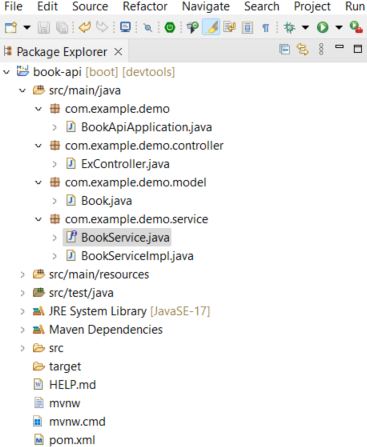Maximize the Package Explorer view
The width and height of the screenshot is (367, 447).
(358, 49)
